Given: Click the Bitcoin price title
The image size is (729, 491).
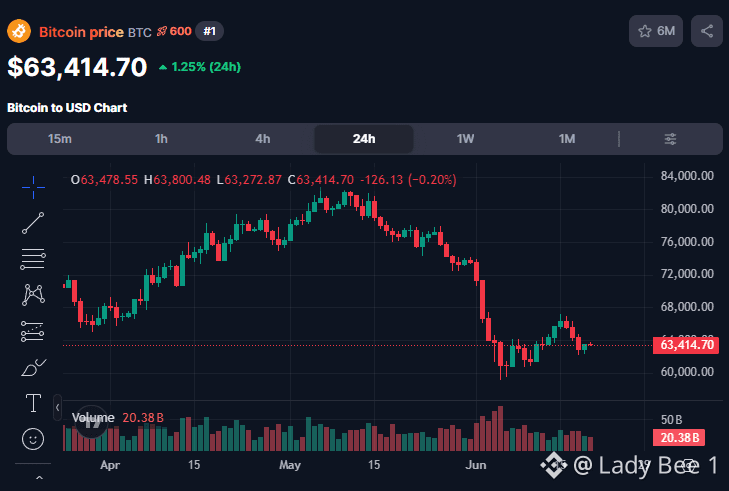Looking at the screenshot, I should tap(81, 32).
